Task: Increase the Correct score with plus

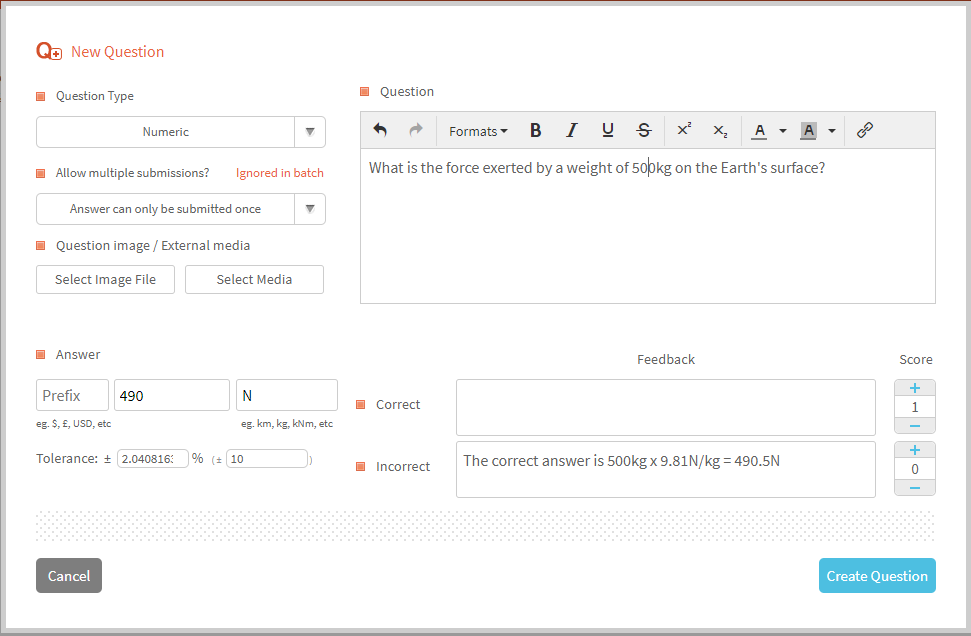Action: [x=915, y=388]
